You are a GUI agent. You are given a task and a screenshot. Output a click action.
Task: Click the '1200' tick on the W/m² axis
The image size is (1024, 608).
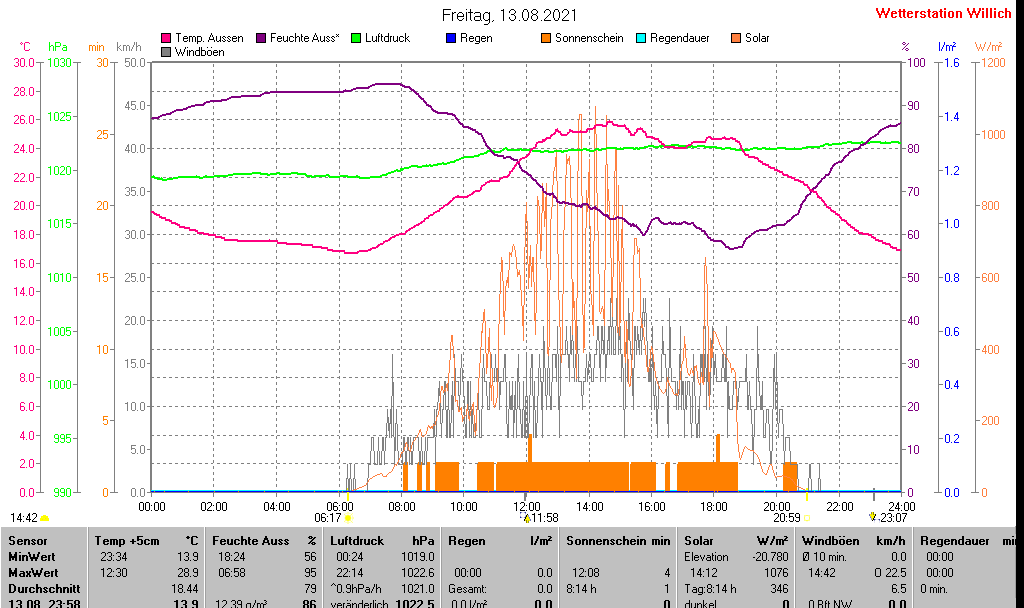click(993, 63)
